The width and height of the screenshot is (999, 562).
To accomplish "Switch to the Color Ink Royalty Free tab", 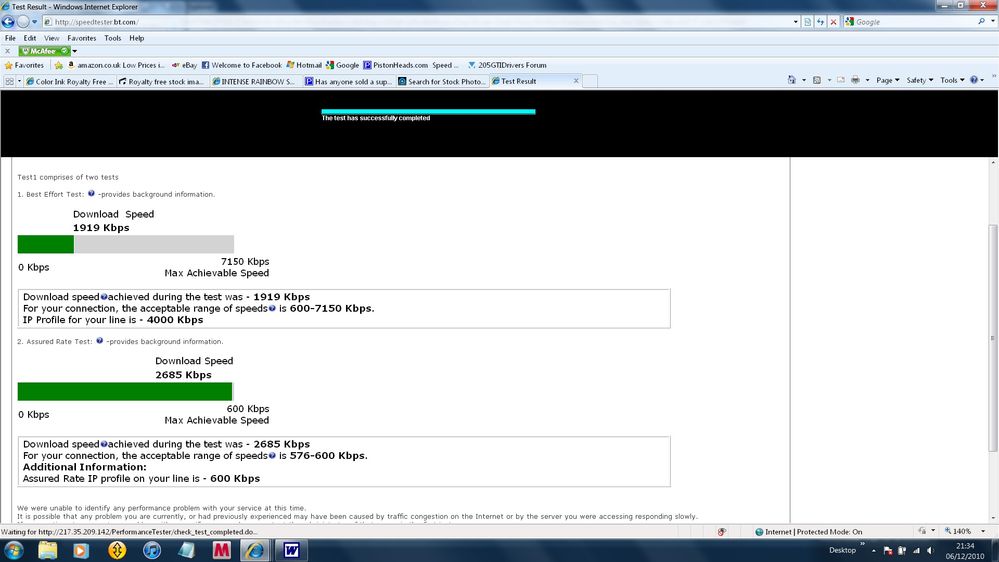I will [69, 82].
